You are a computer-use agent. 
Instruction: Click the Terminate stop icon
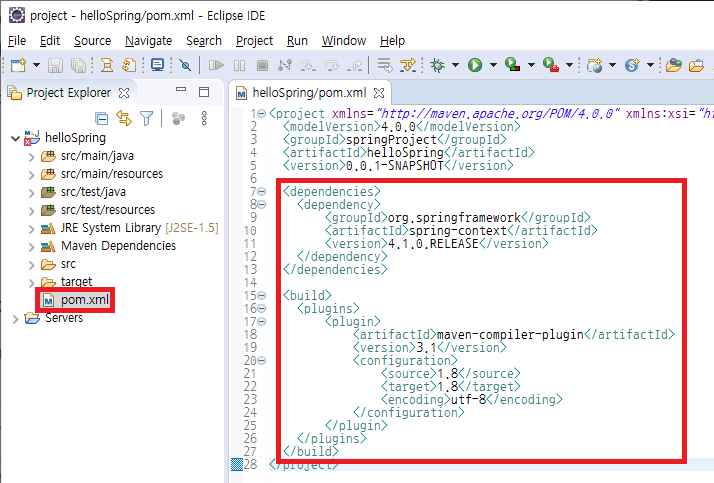[x=262, y=65]
